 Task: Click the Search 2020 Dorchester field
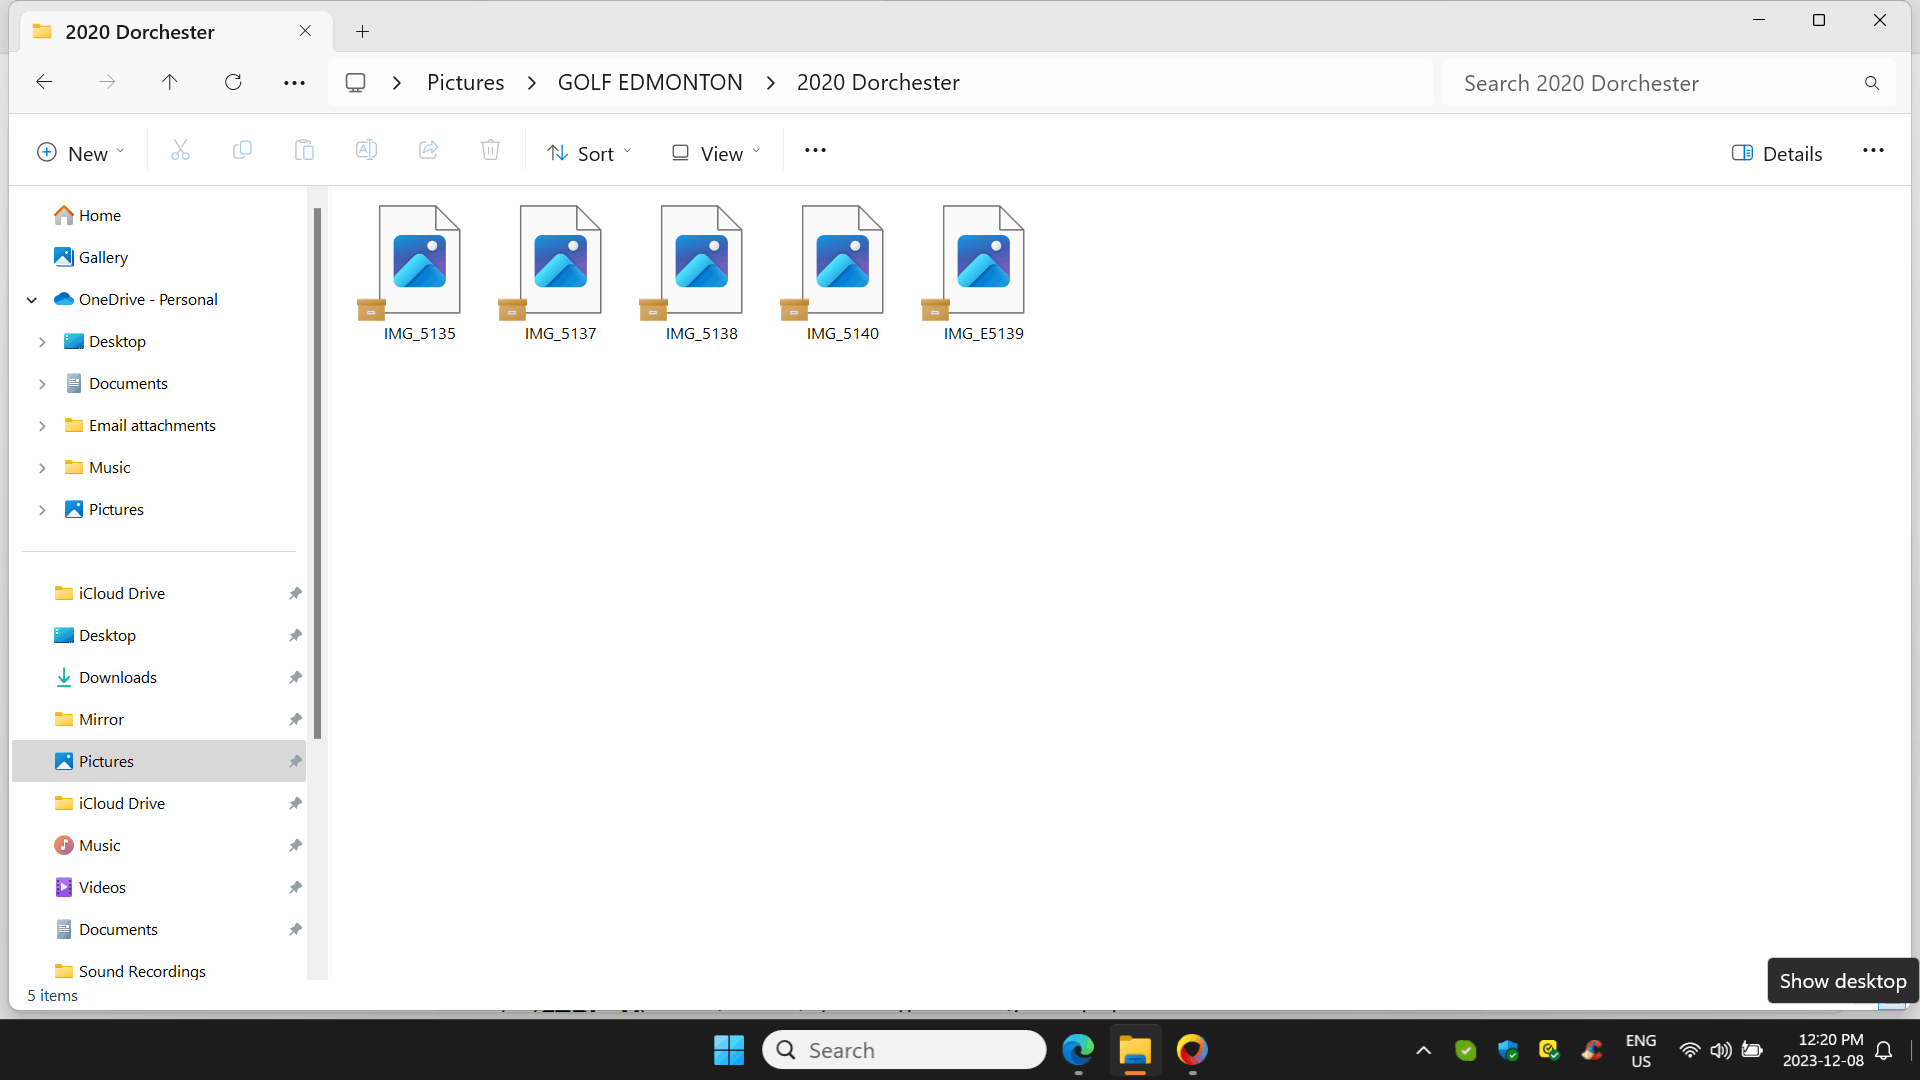[x=1655, y=83]
